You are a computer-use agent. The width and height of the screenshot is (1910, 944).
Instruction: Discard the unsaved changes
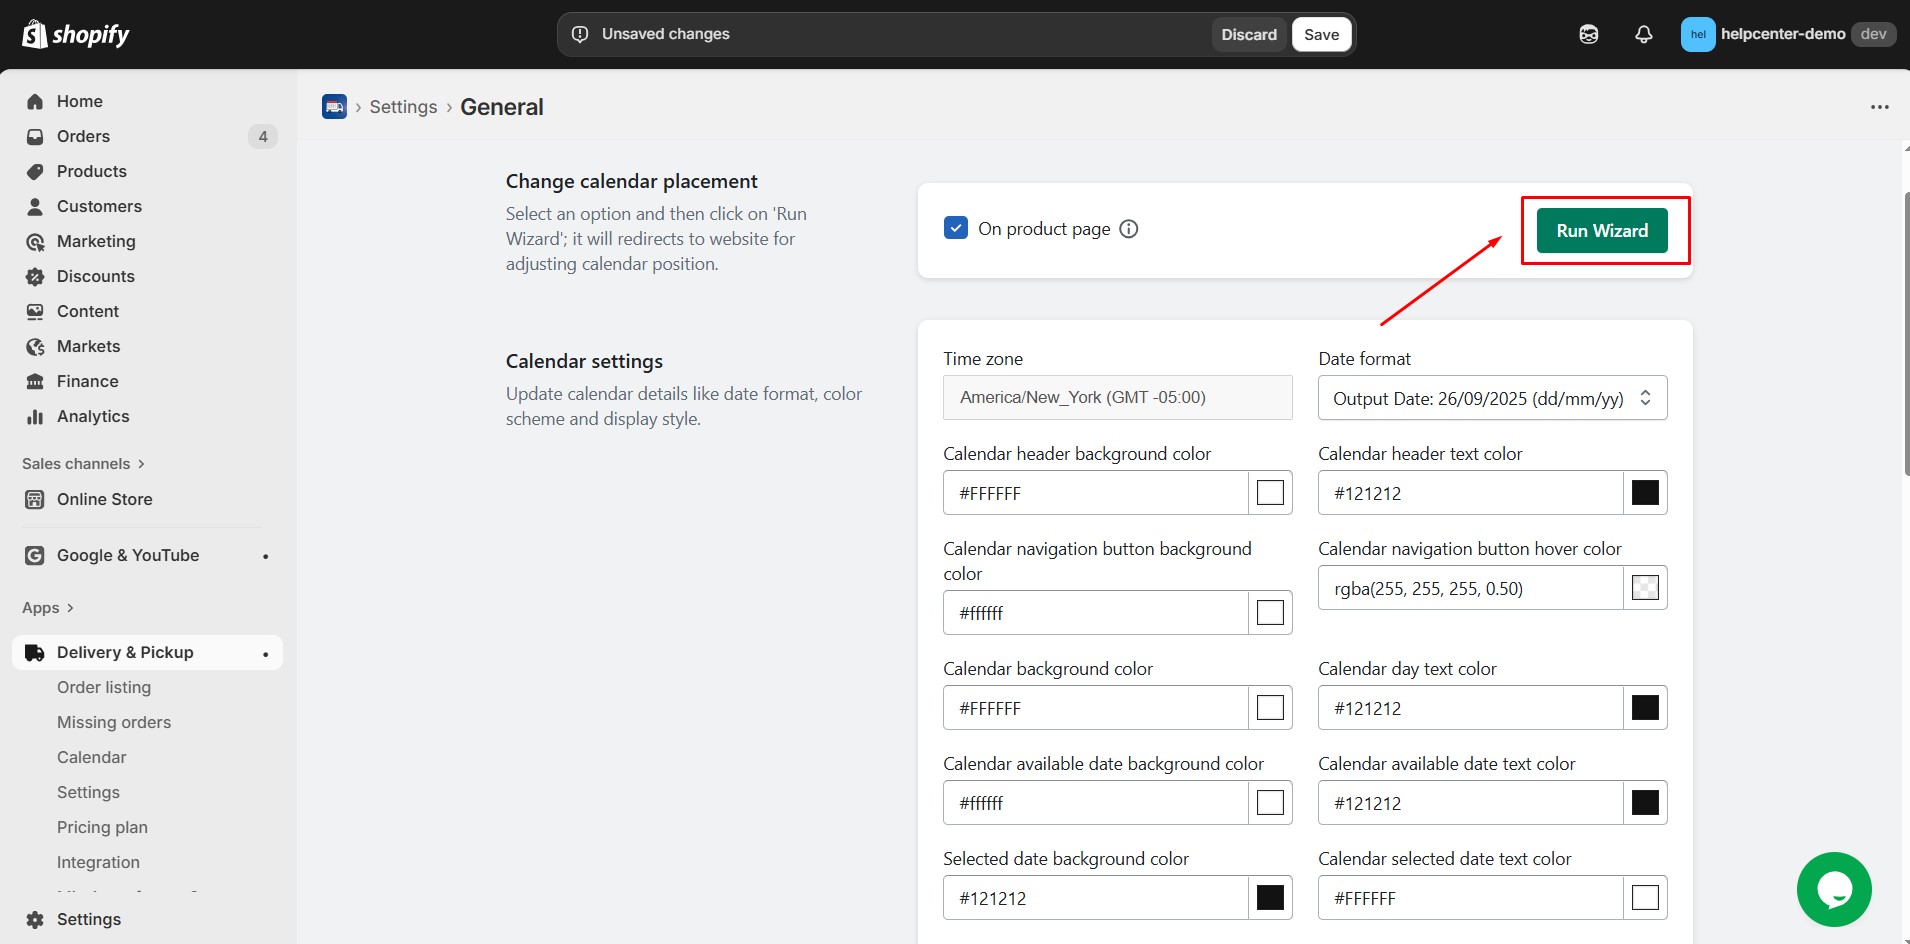(1248, 35)
